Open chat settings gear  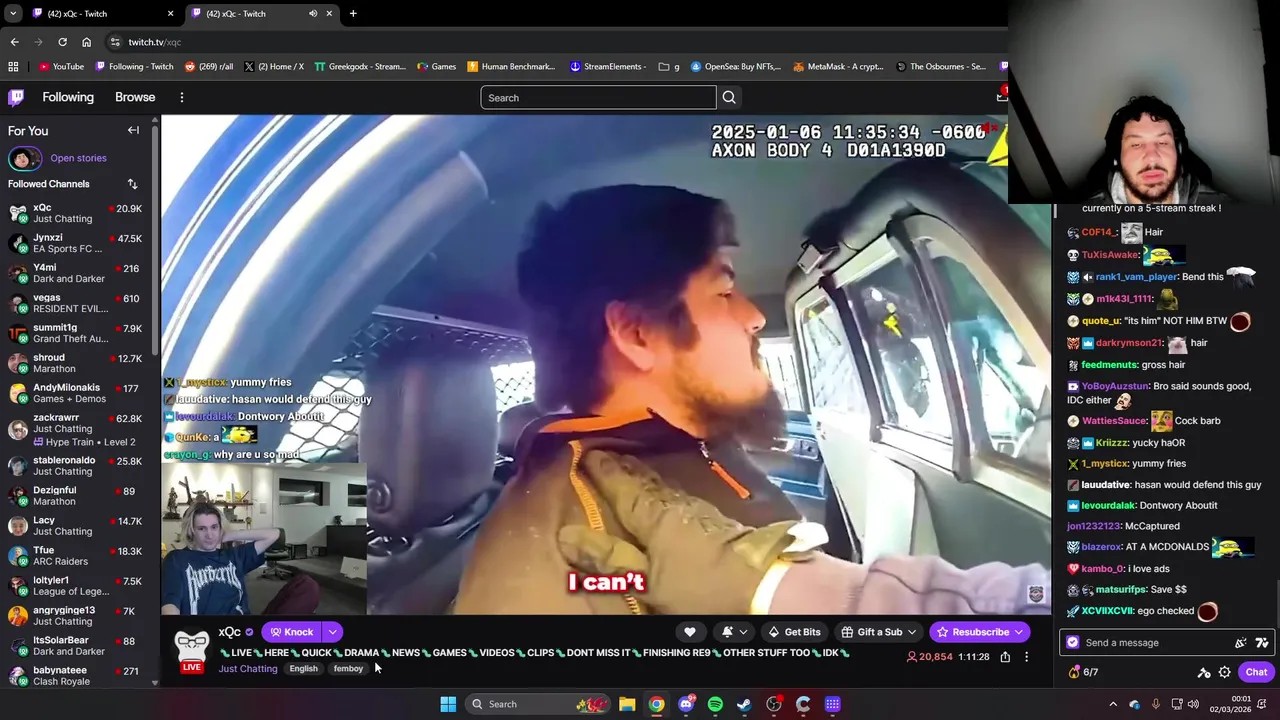click(1224, 672)
